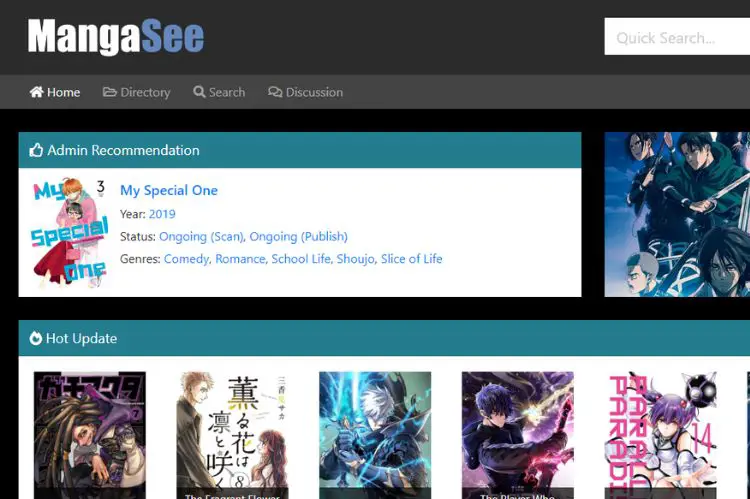Image resolution: width=750 pixels, height=499 pixels.
Task: Open the Directory nav item
Action: [x=136, y=92]
